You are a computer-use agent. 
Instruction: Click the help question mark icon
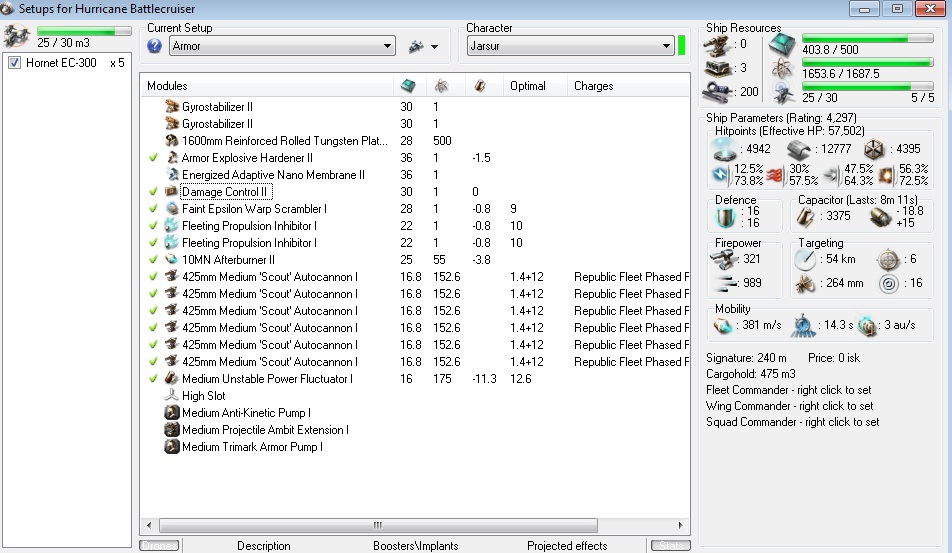(x=154, y=46)
